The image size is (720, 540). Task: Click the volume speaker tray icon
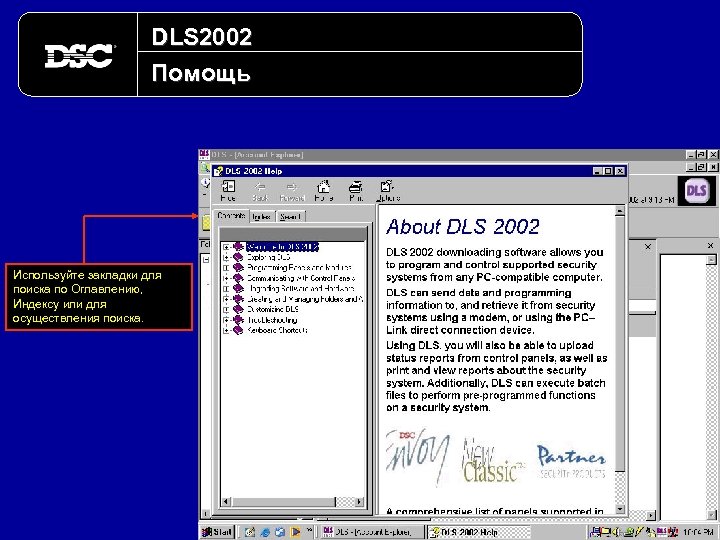(x=616, y=532)
